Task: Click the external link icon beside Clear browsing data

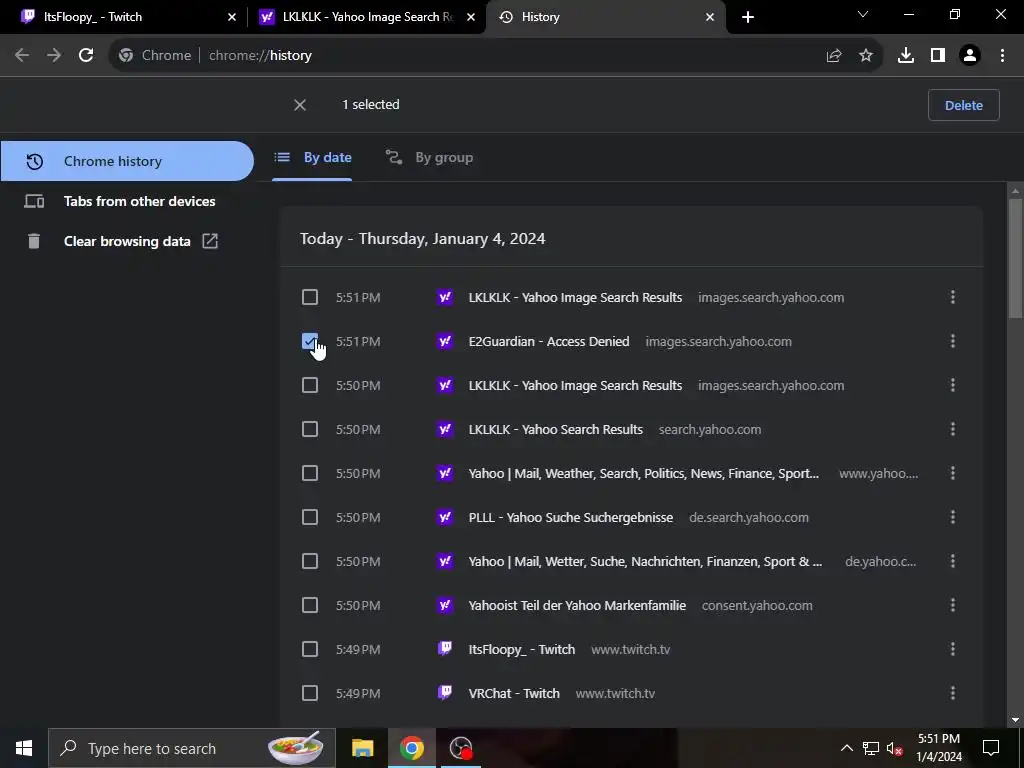Action: point(210,241)
